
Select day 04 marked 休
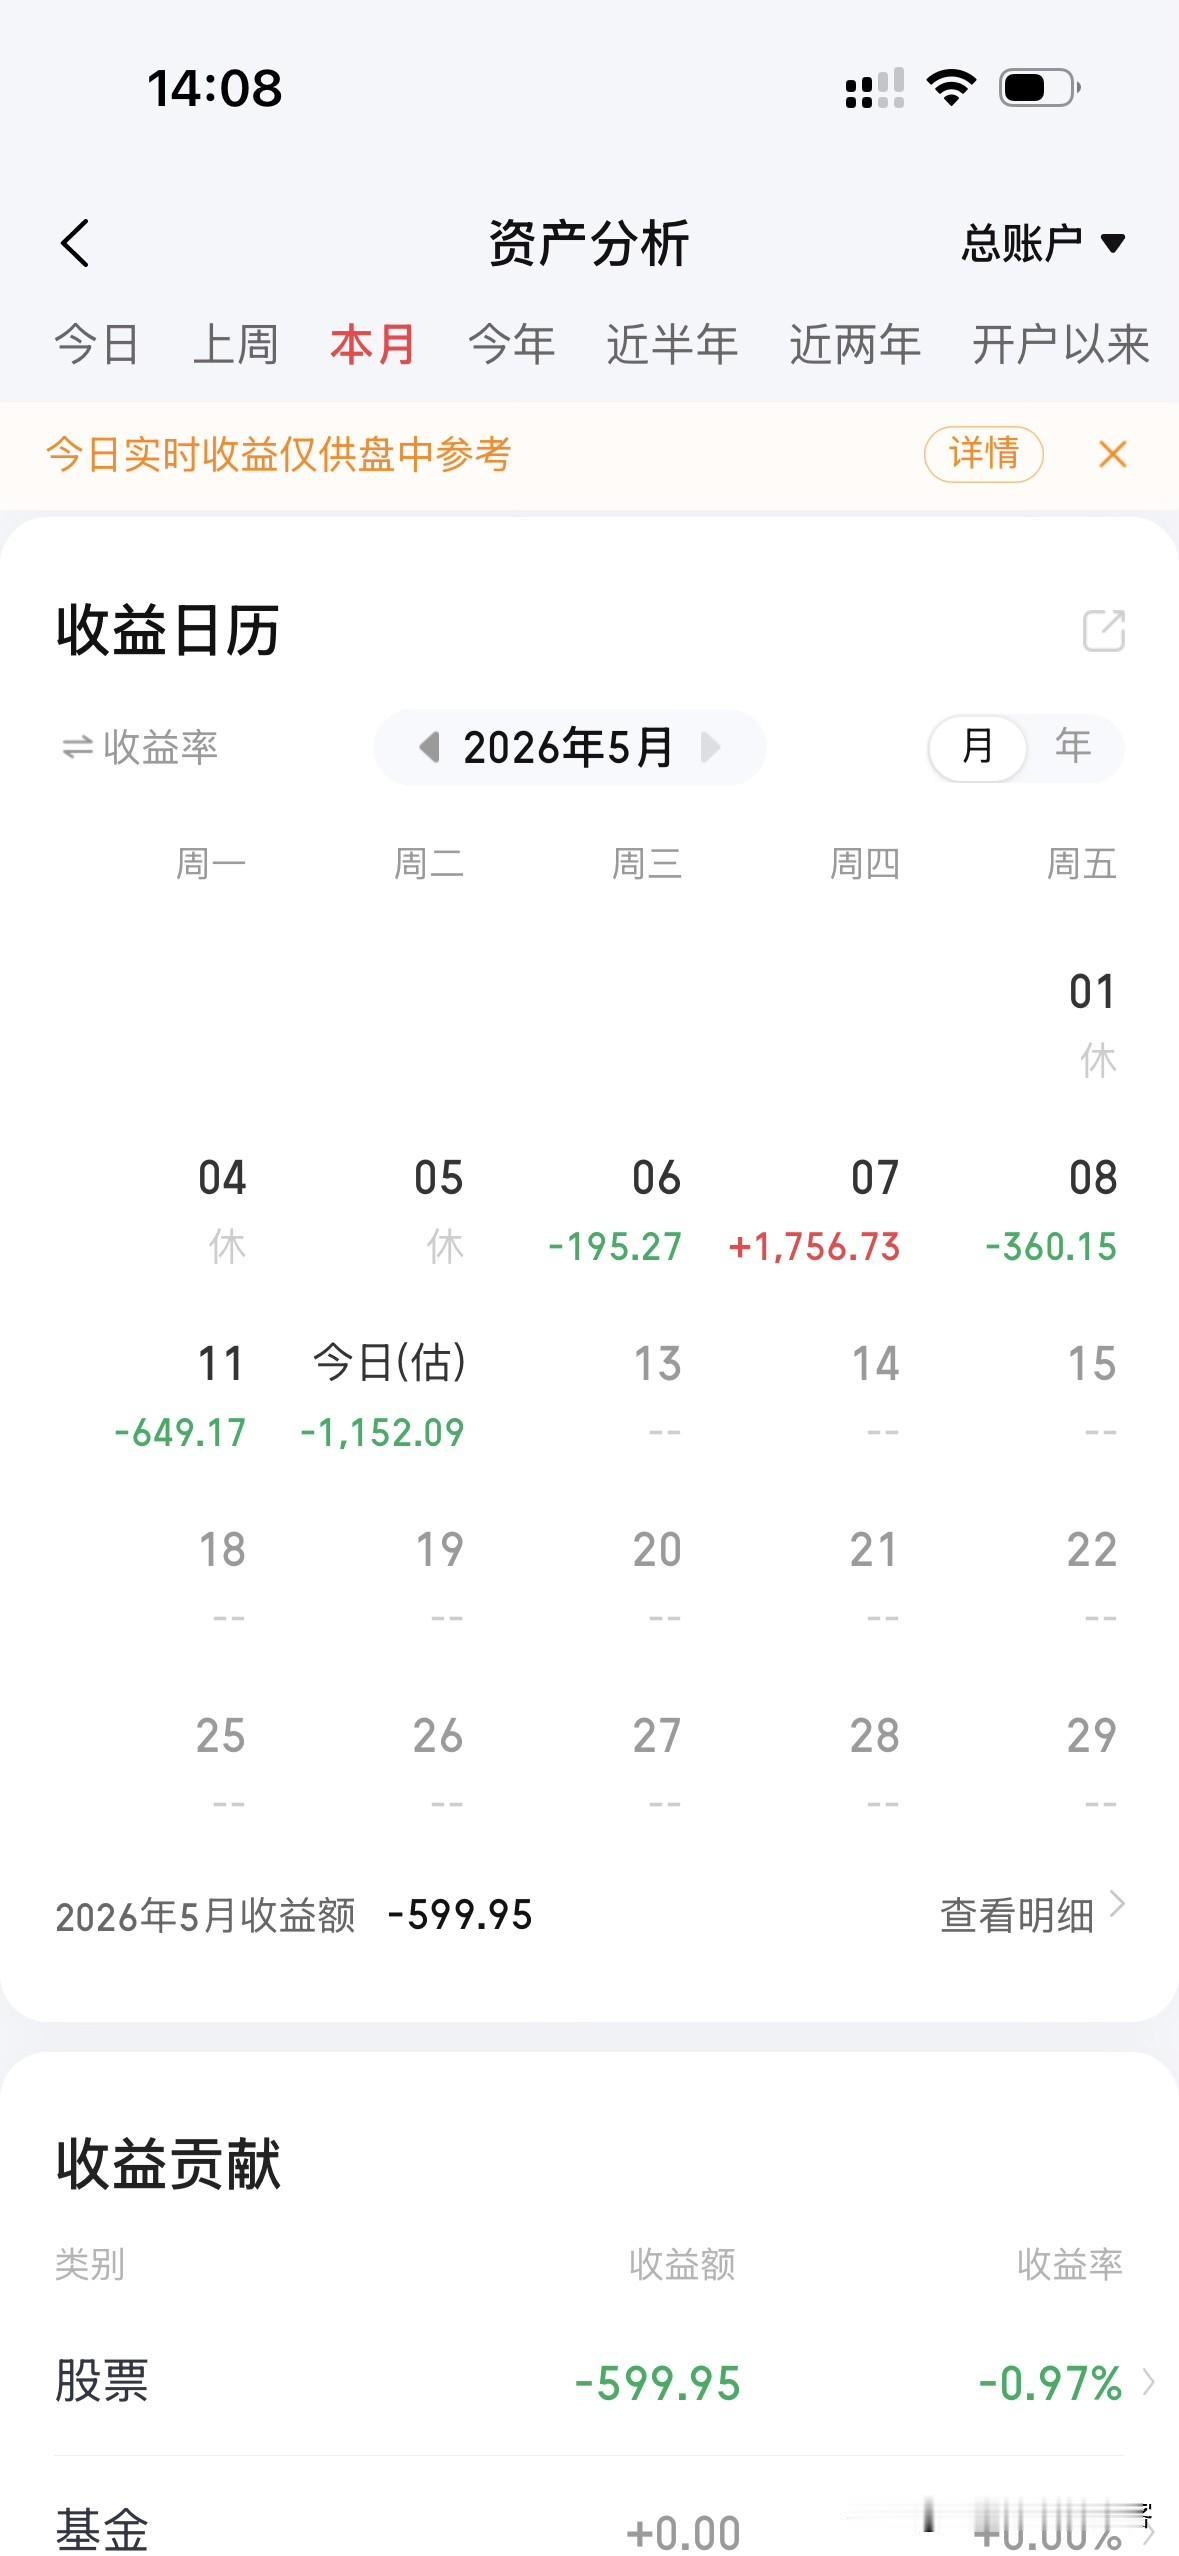tap(222, 1211)
